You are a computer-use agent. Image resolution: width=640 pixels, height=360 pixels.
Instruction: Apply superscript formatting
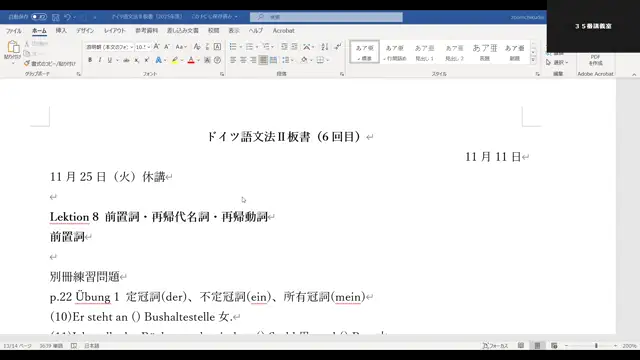tap(147, 60)
